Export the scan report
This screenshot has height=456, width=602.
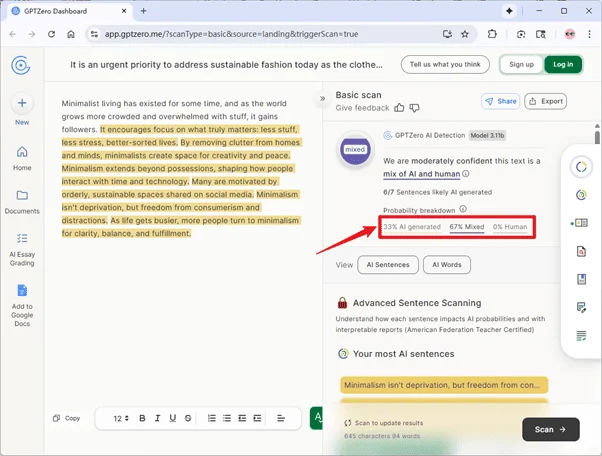(x=546, y=101)
